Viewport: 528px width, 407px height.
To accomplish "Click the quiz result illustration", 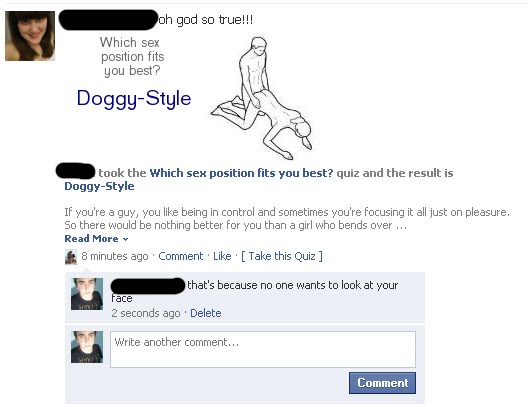I will point(262,98).
